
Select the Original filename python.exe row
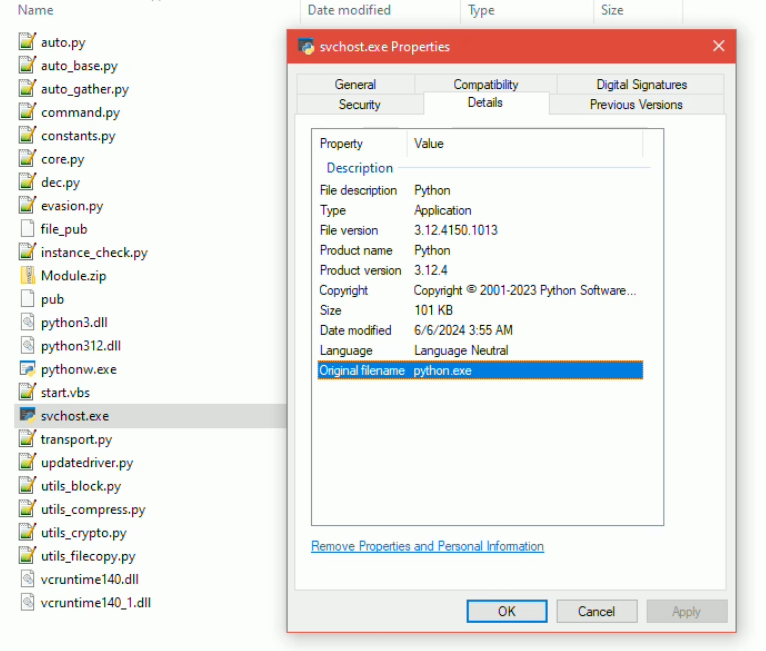point(480,370)
